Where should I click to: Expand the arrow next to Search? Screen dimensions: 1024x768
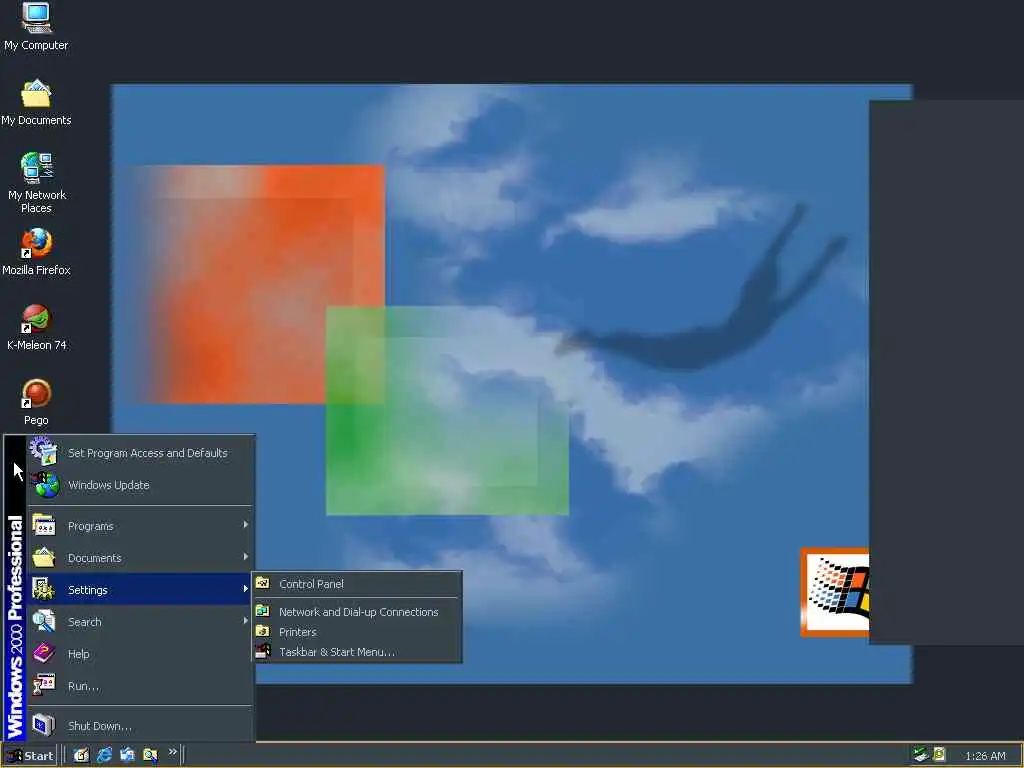[246, 620]
